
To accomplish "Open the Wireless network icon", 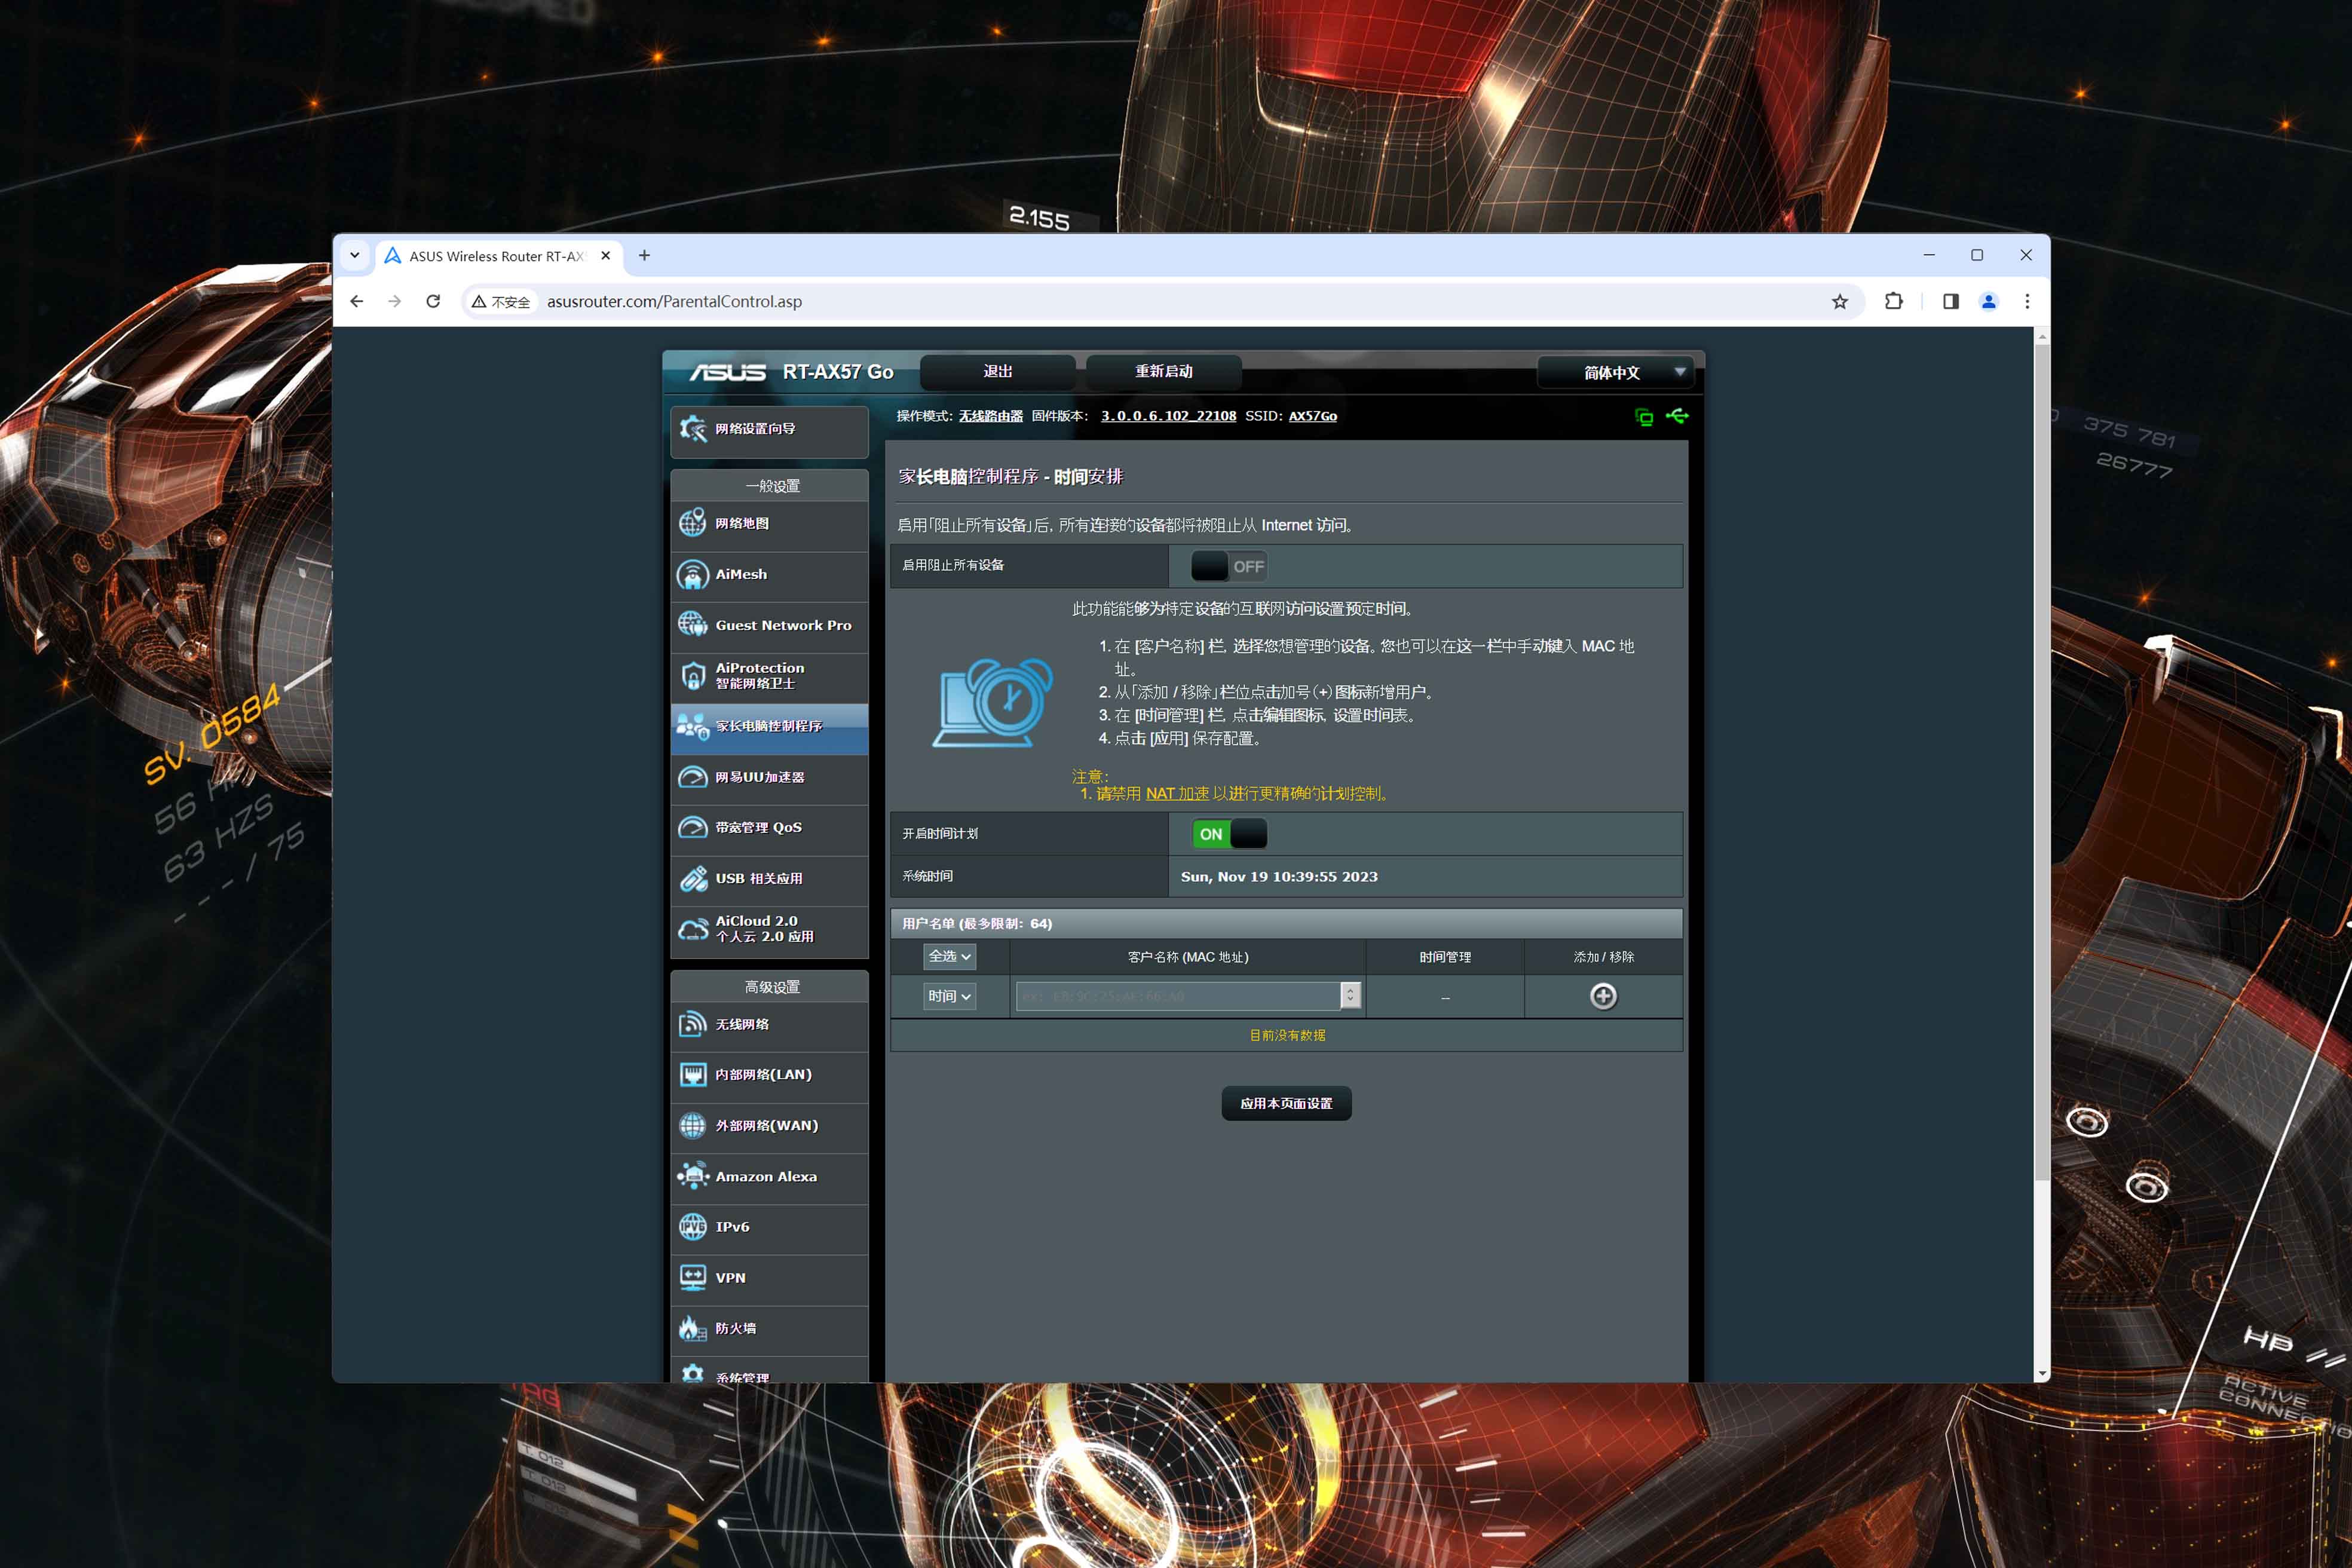I will pos(693,1024).
